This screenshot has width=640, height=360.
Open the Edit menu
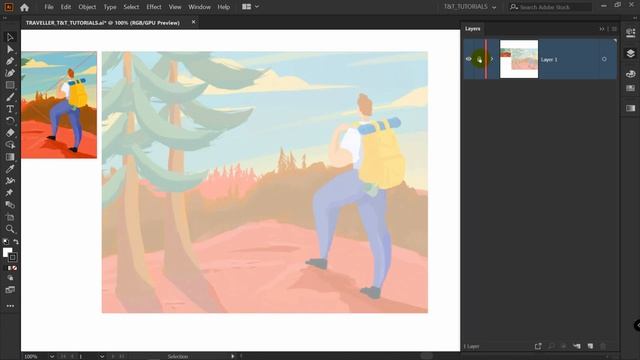[x=66, y=7]
